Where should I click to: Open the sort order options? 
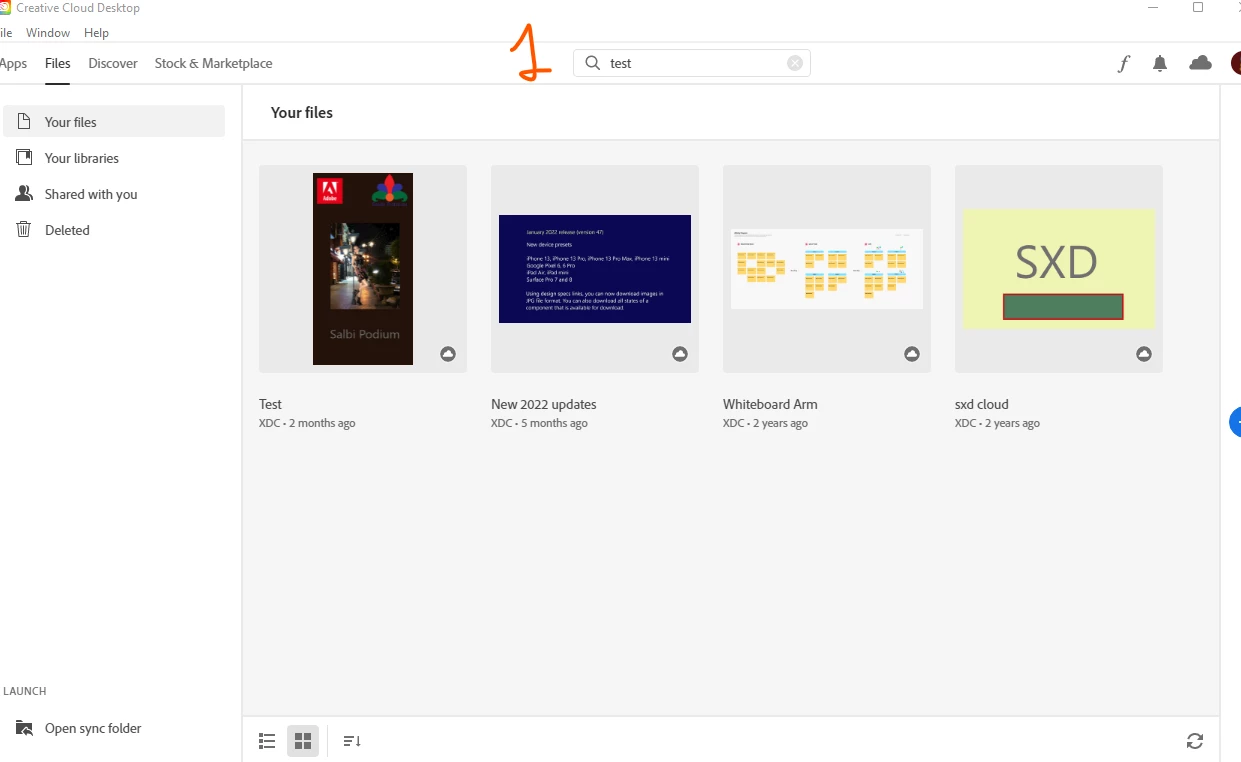pyautogui.click(x=352, y=741)
